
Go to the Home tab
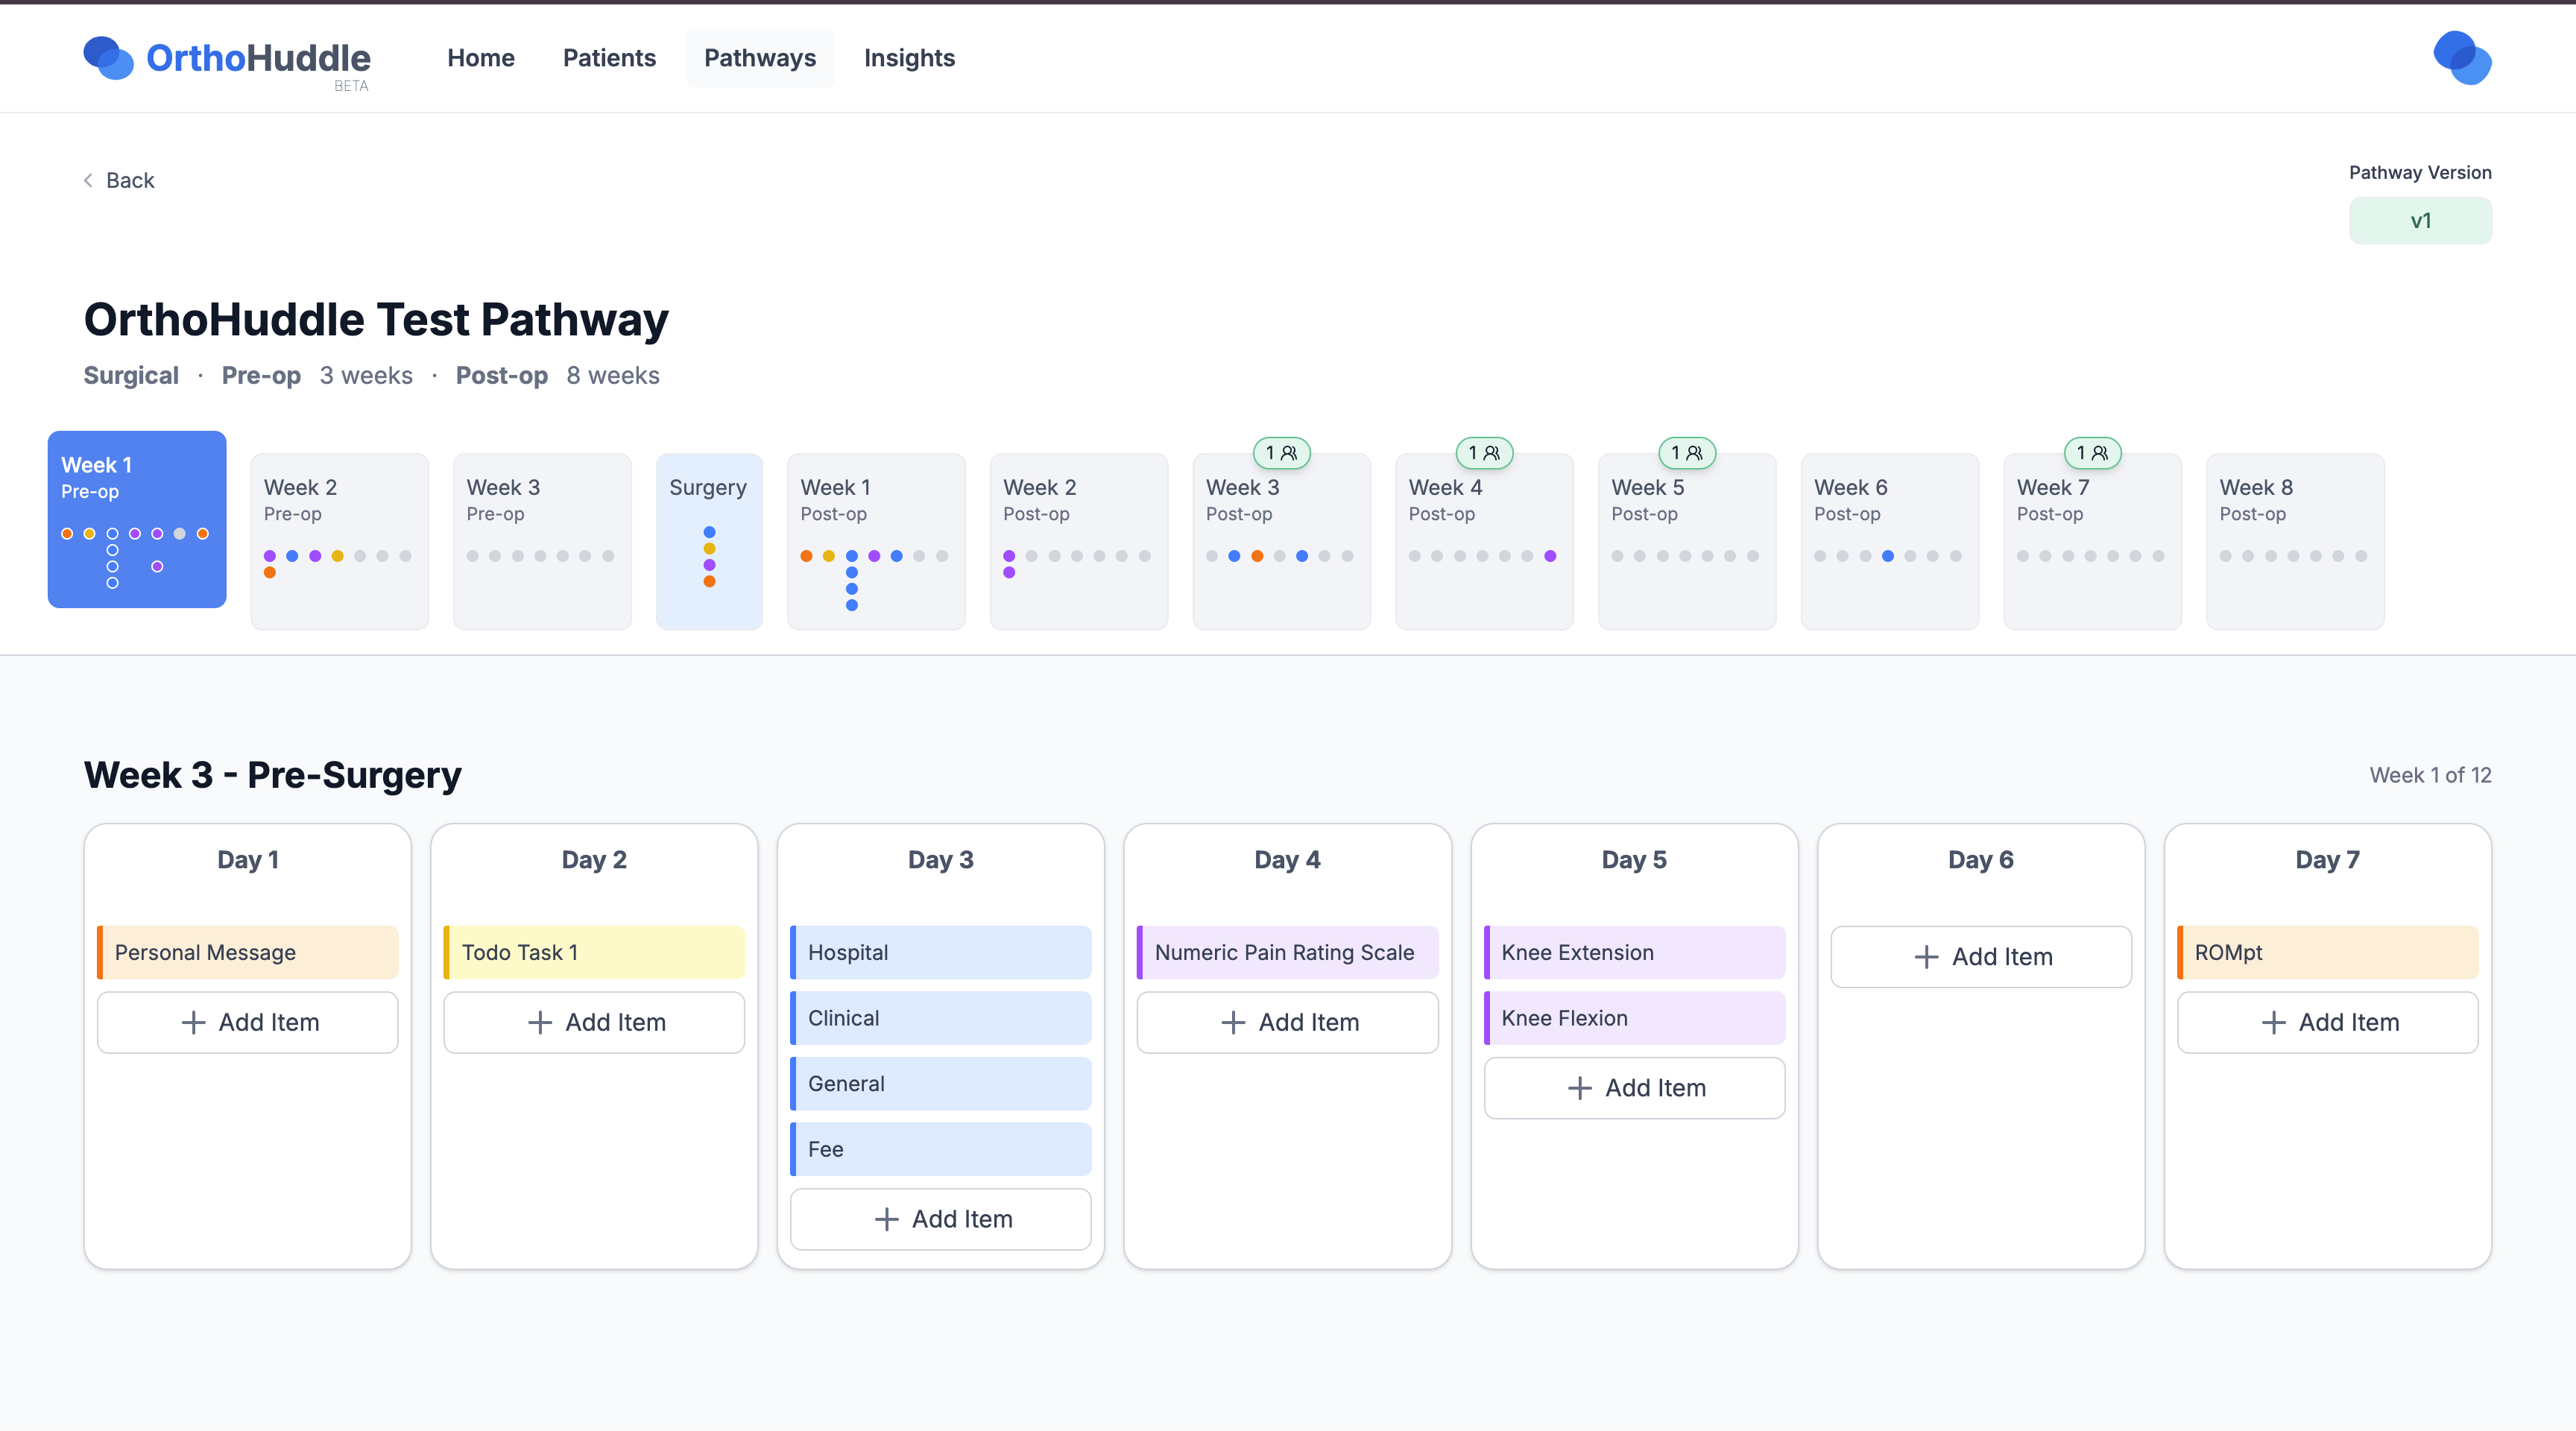coord(480,58)
